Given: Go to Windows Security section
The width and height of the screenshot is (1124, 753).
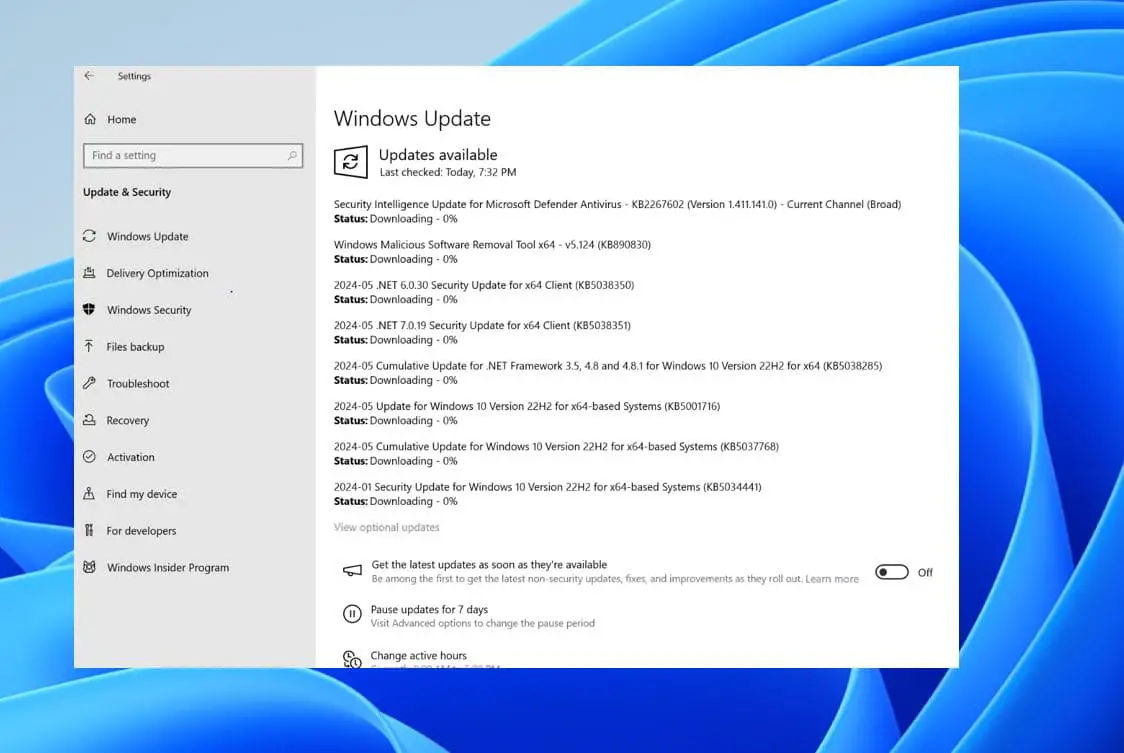Looking at the screenshot, I should [149, 310].
